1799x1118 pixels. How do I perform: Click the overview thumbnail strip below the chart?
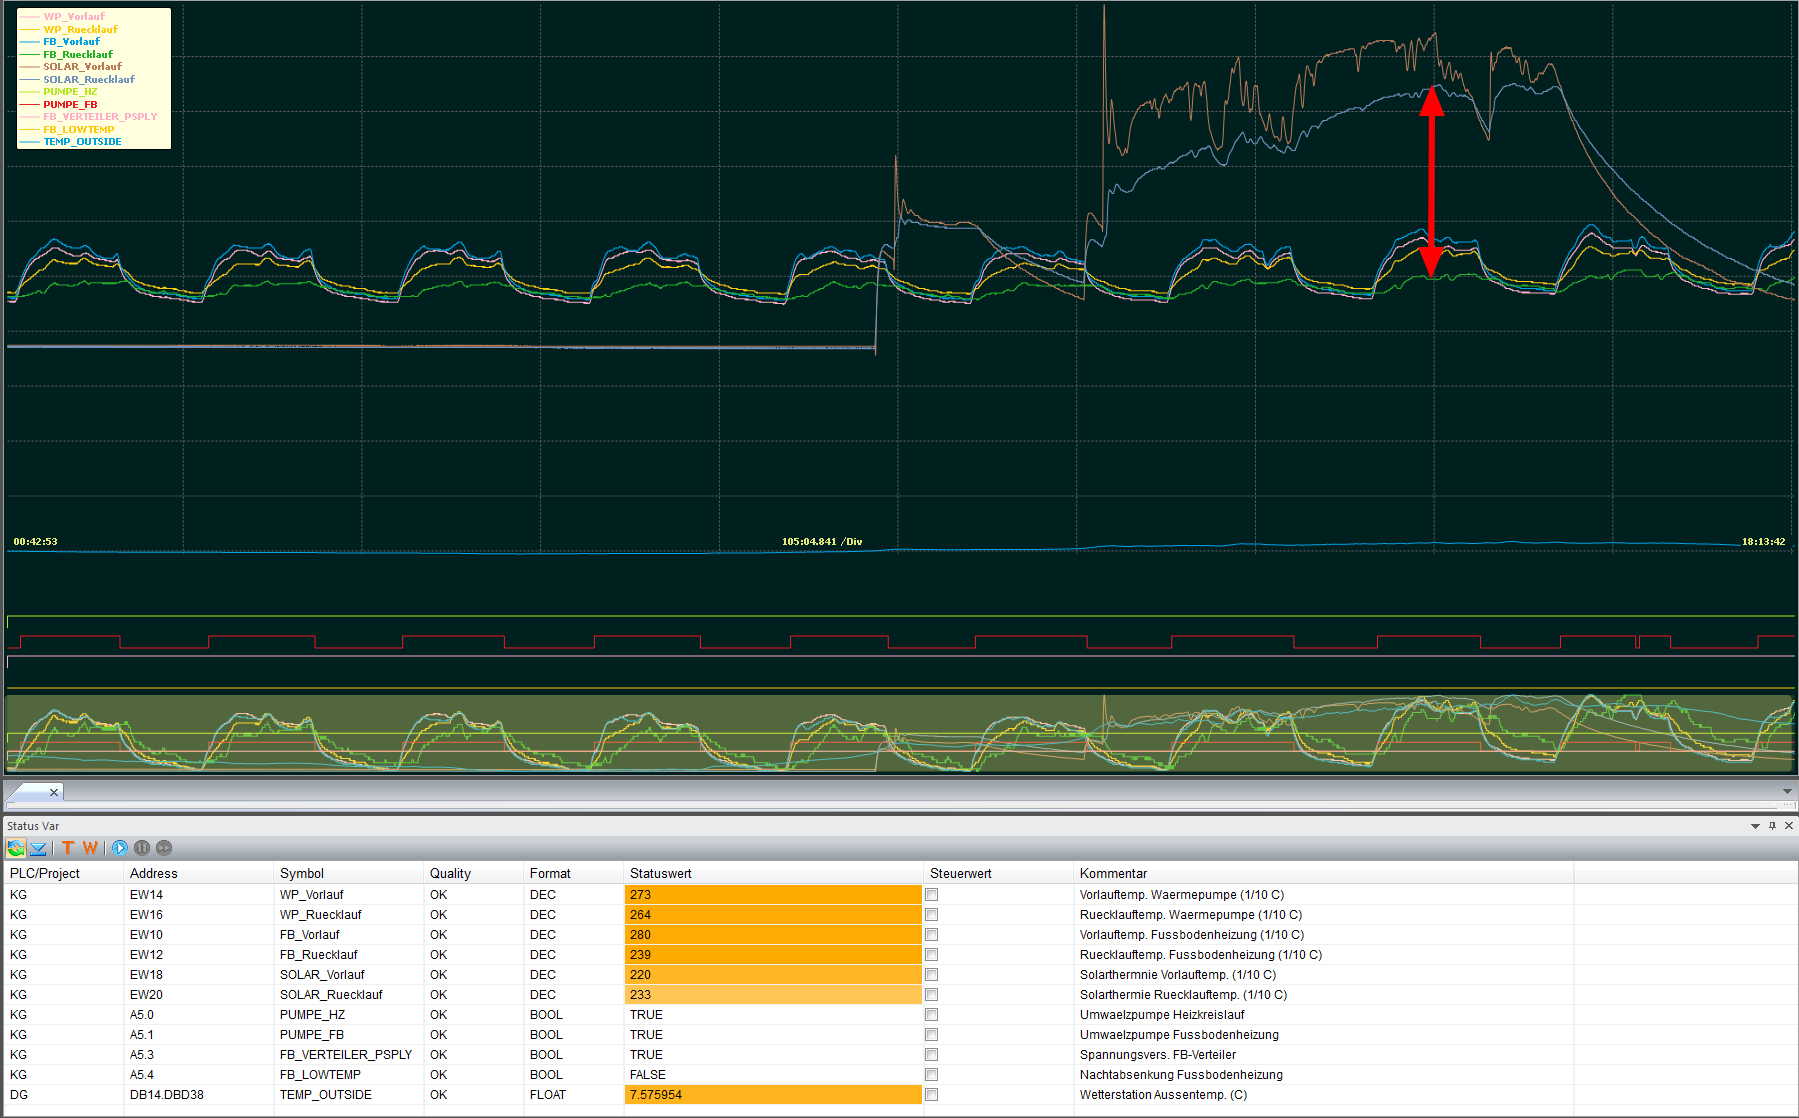click(x=900, y=733)
